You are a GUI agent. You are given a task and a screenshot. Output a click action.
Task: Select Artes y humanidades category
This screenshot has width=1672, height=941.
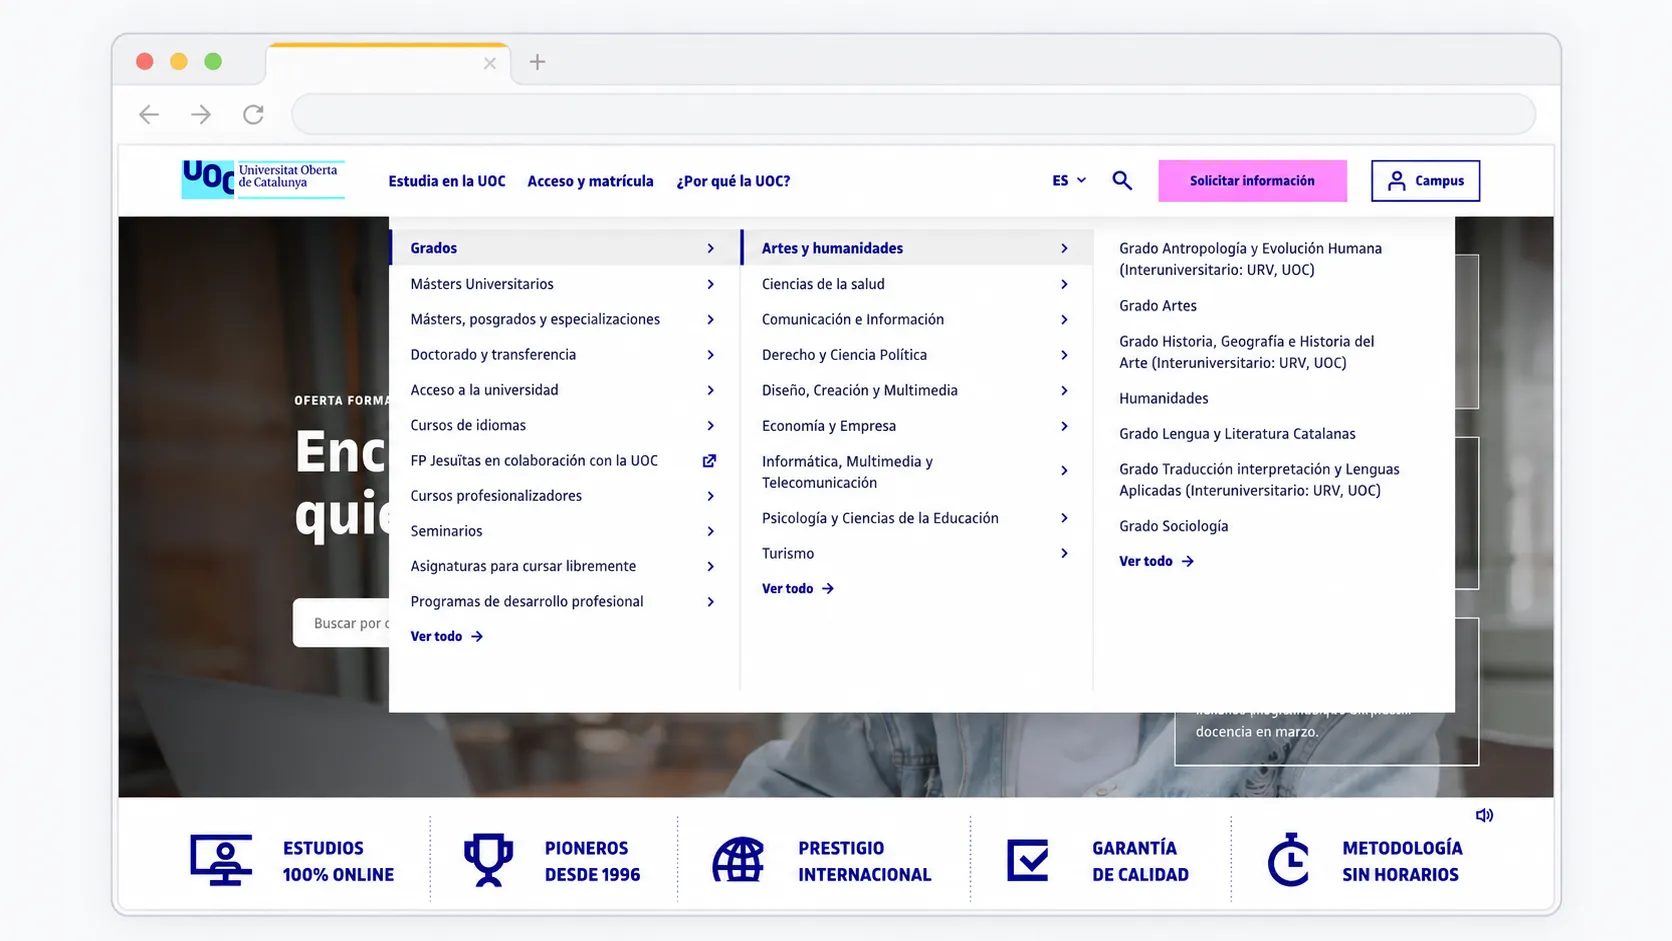[915, 248]
